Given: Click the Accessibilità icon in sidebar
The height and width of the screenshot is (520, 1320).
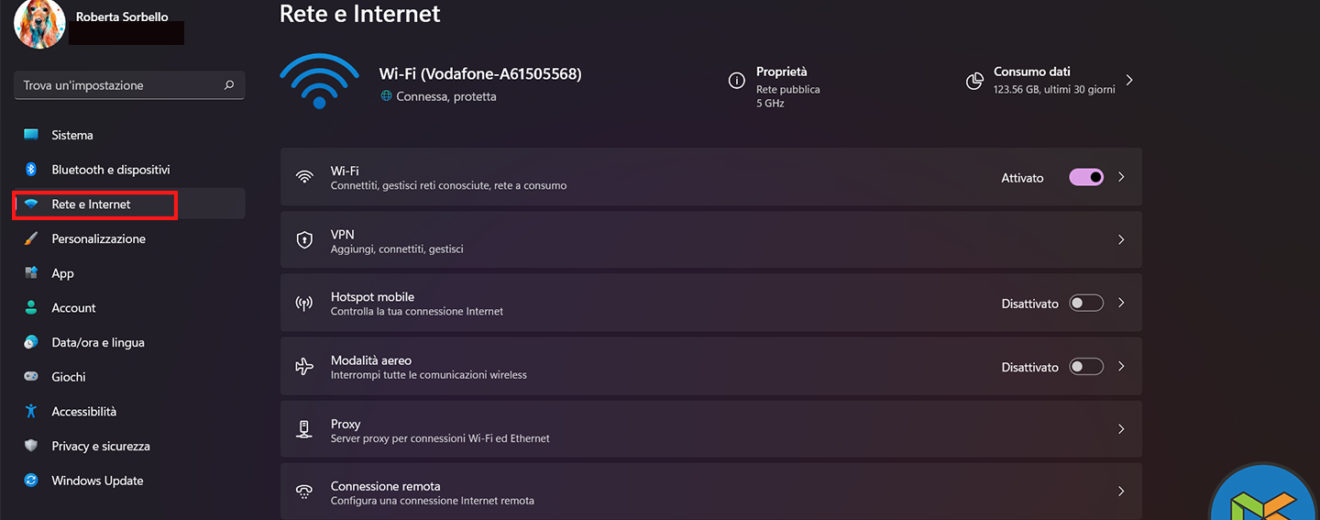Looking at the screenshot, I should pyautogui.click(x=31, y=411).
